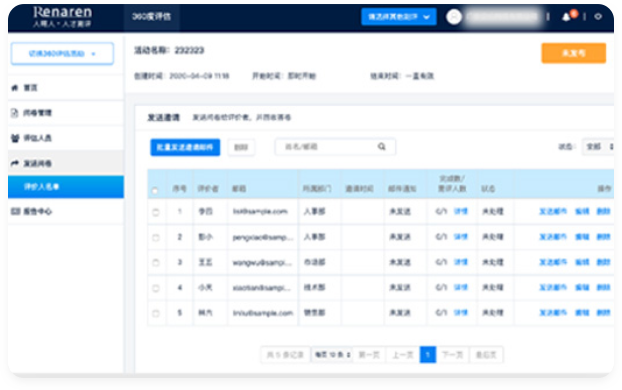Open the status filter dropdown showing 全部

(x=598, y=147)
